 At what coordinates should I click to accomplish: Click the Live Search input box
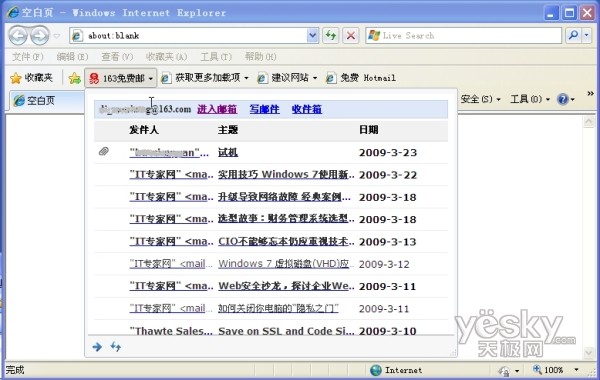pyautogui.click(x=463, y=36)
